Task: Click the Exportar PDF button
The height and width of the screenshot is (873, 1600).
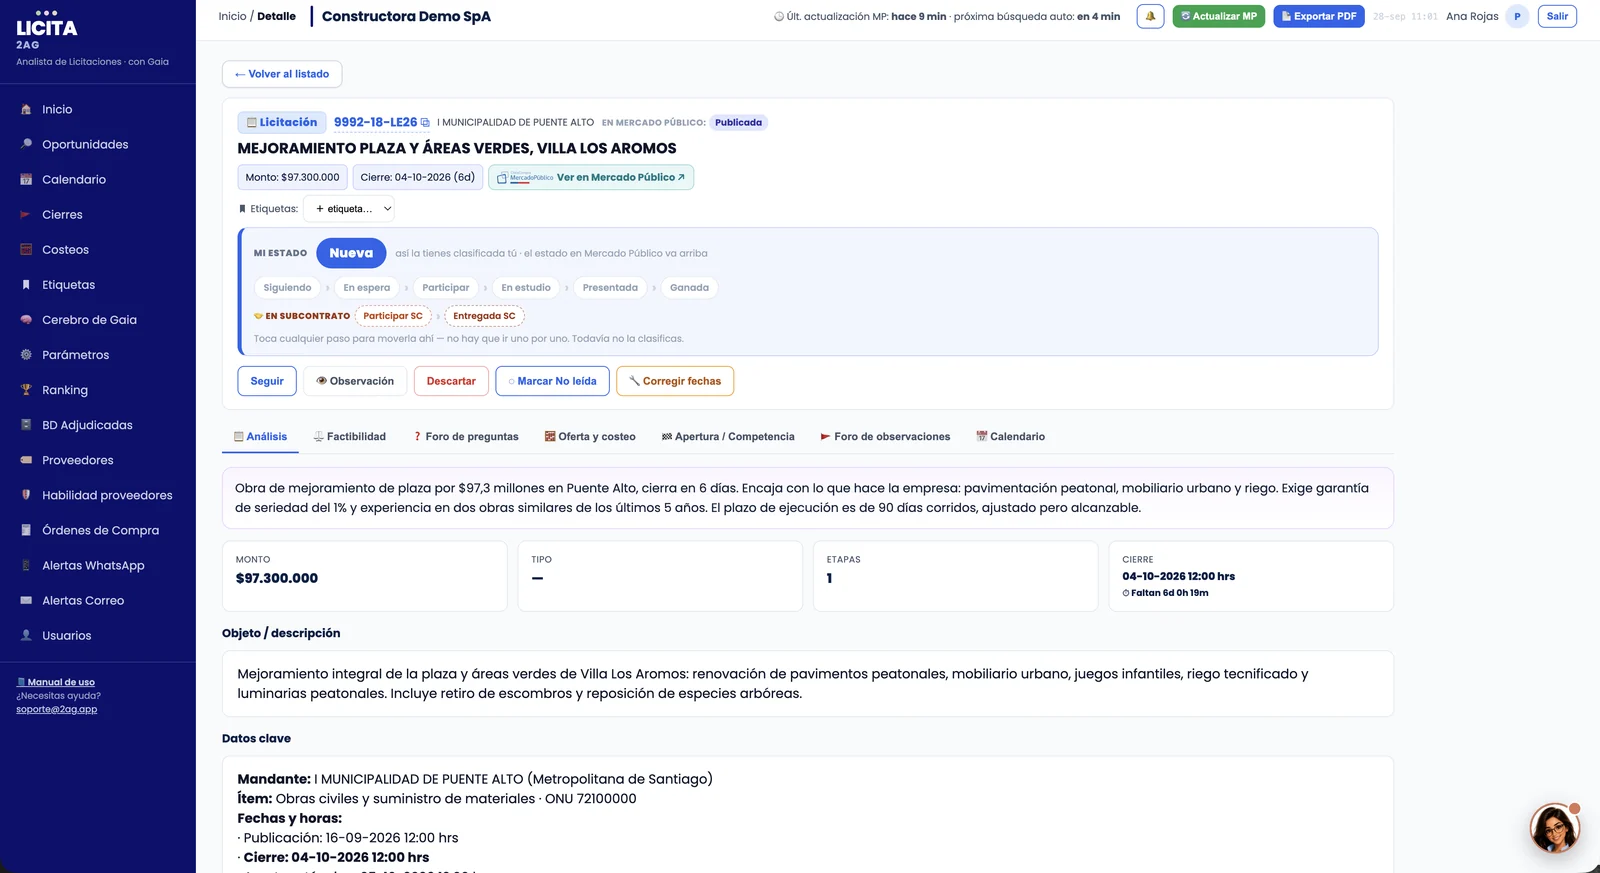Action: tap(1318, 16)
